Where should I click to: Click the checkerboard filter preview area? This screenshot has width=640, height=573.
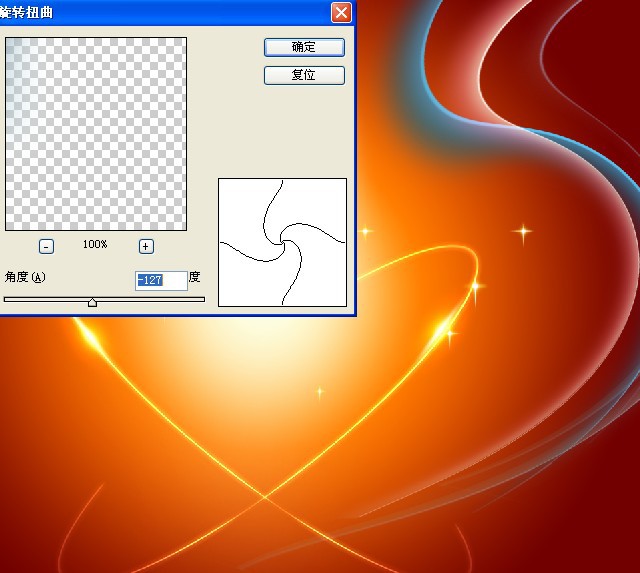(x=96, y=134)
